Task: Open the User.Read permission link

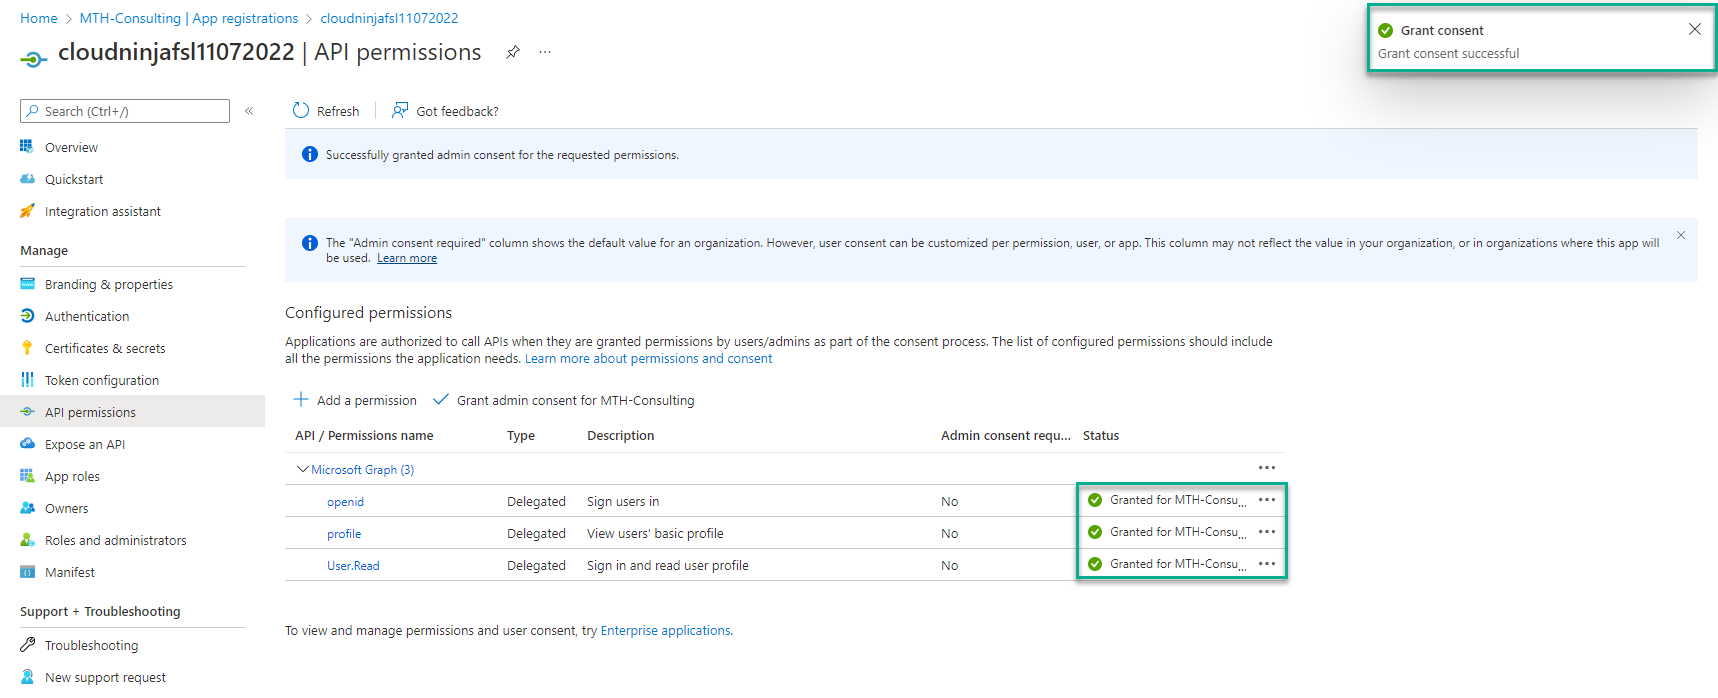Action: click(x=353, y=566)
